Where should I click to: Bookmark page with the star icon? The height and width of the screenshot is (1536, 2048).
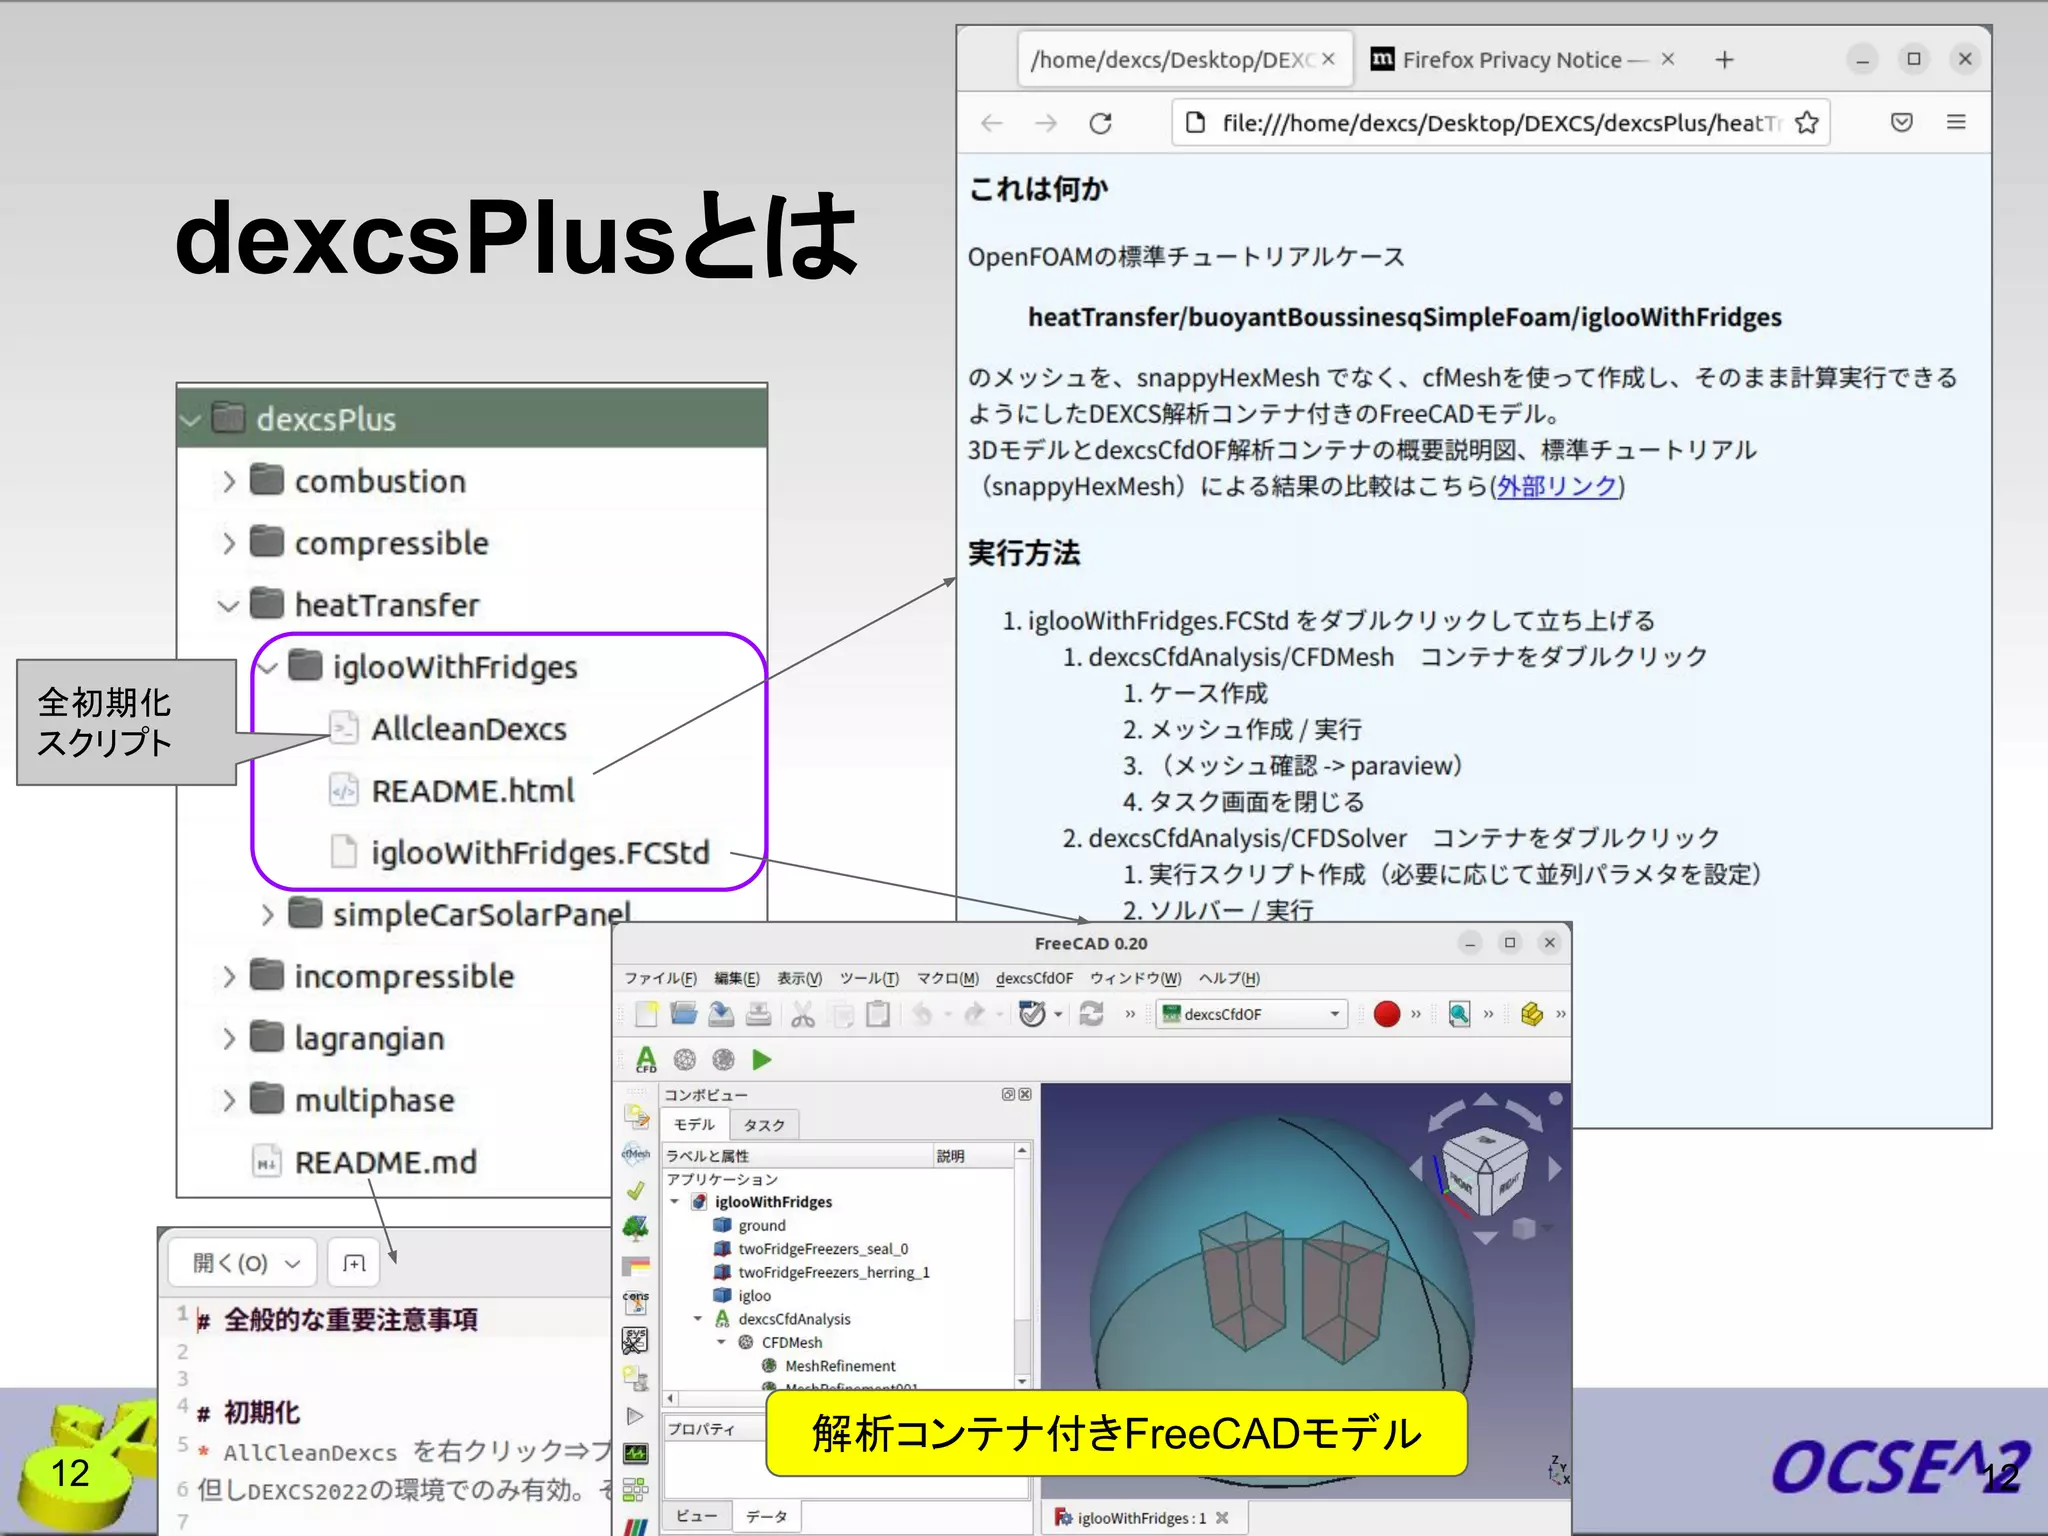point(1806,123)
